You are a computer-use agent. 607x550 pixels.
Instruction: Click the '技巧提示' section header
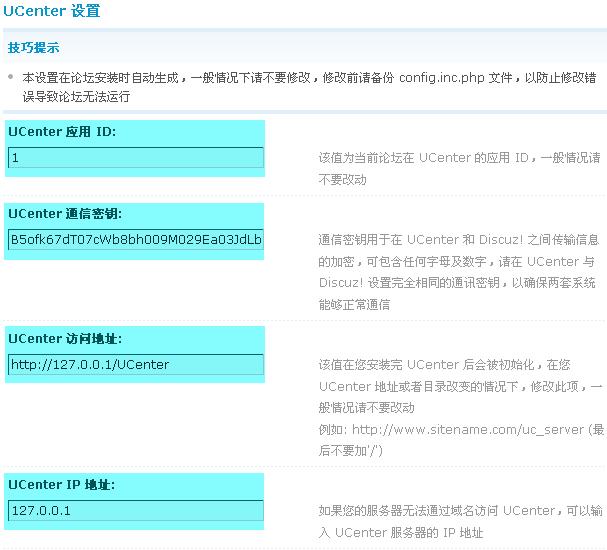34,48
